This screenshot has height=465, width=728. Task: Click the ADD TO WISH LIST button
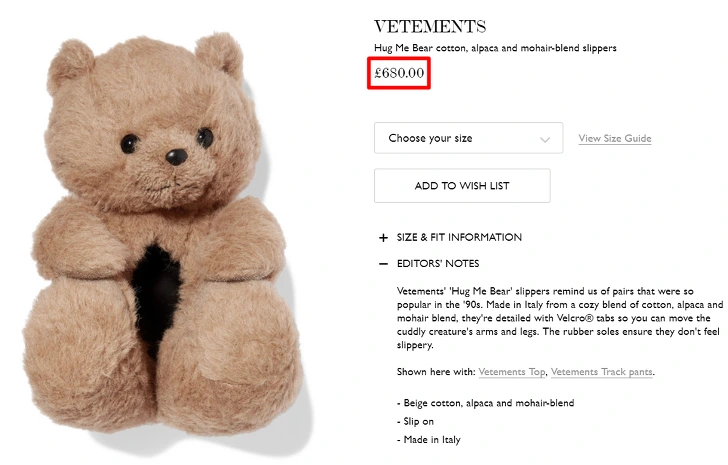[x=462, y=186]
